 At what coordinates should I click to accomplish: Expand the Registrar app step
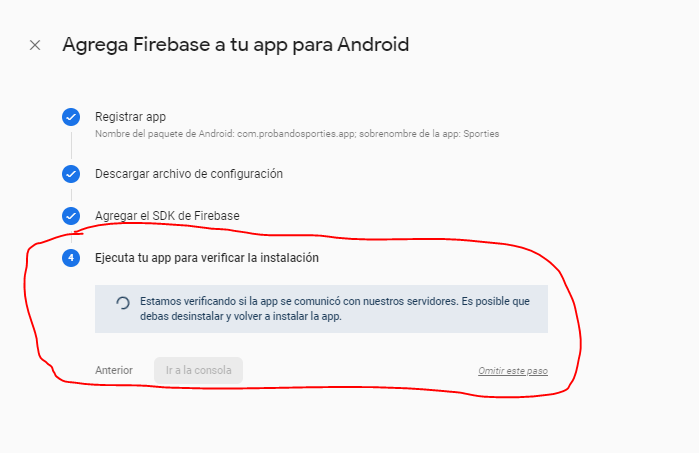tap(130, 117)
